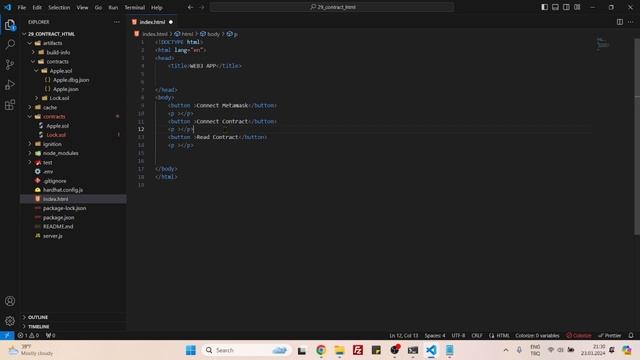Open FileZilla from the taskbar
The width and height of the screenshot is (640, 360).
(358, 350)
